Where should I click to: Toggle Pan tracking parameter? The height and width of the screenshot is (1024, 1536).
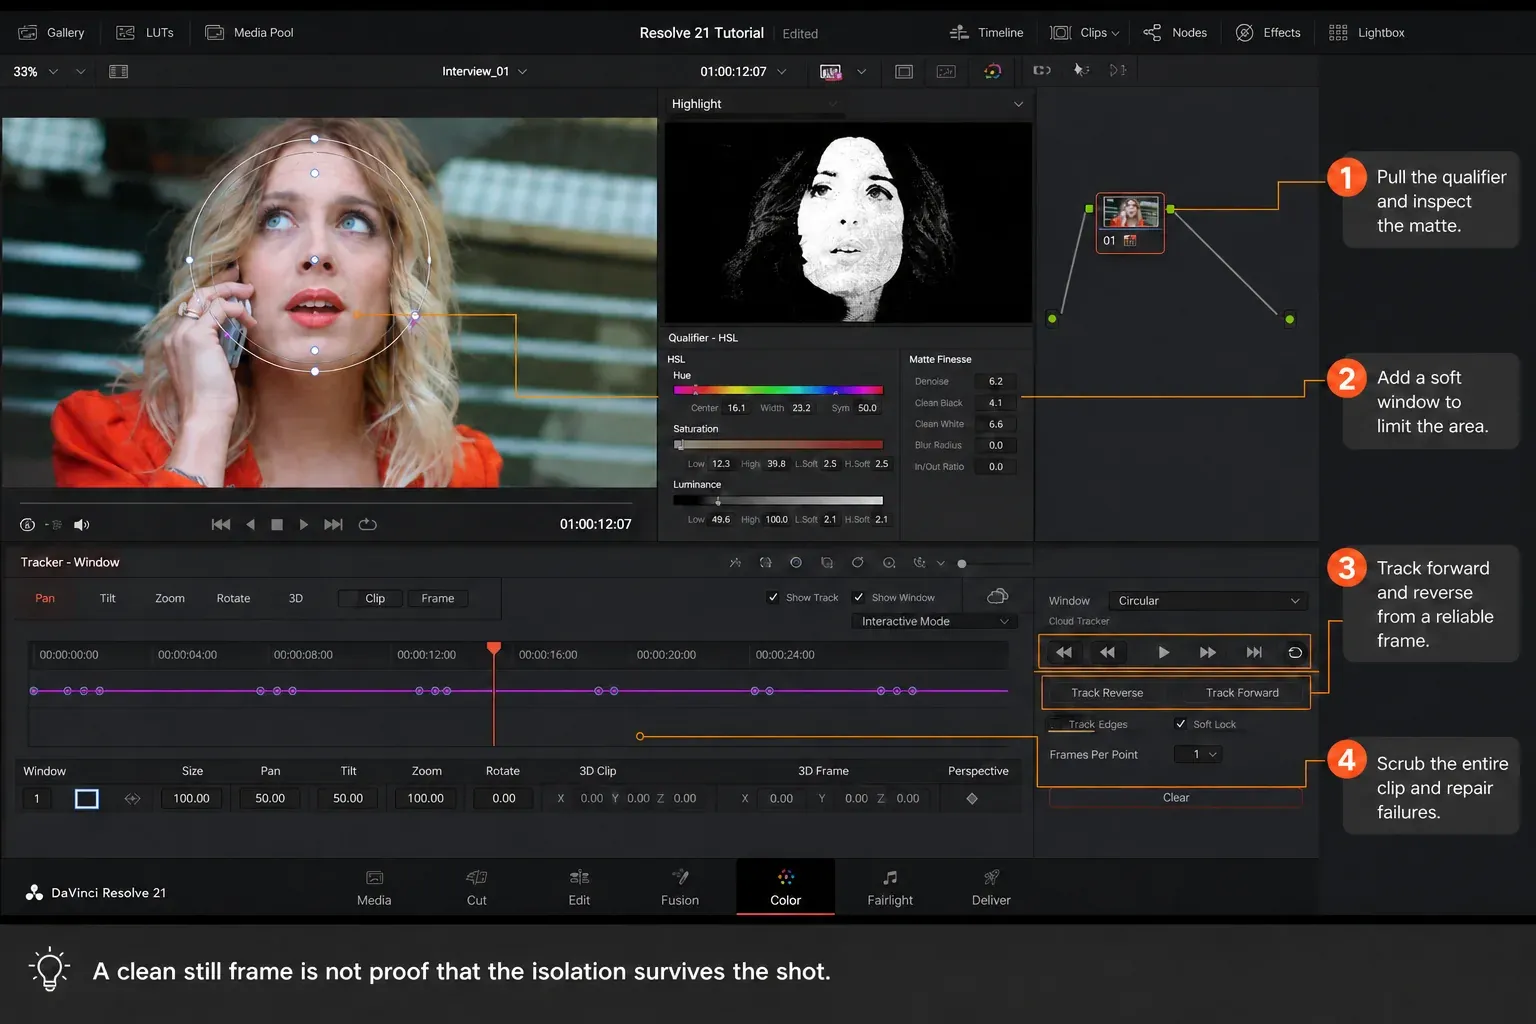click(45, 598)
